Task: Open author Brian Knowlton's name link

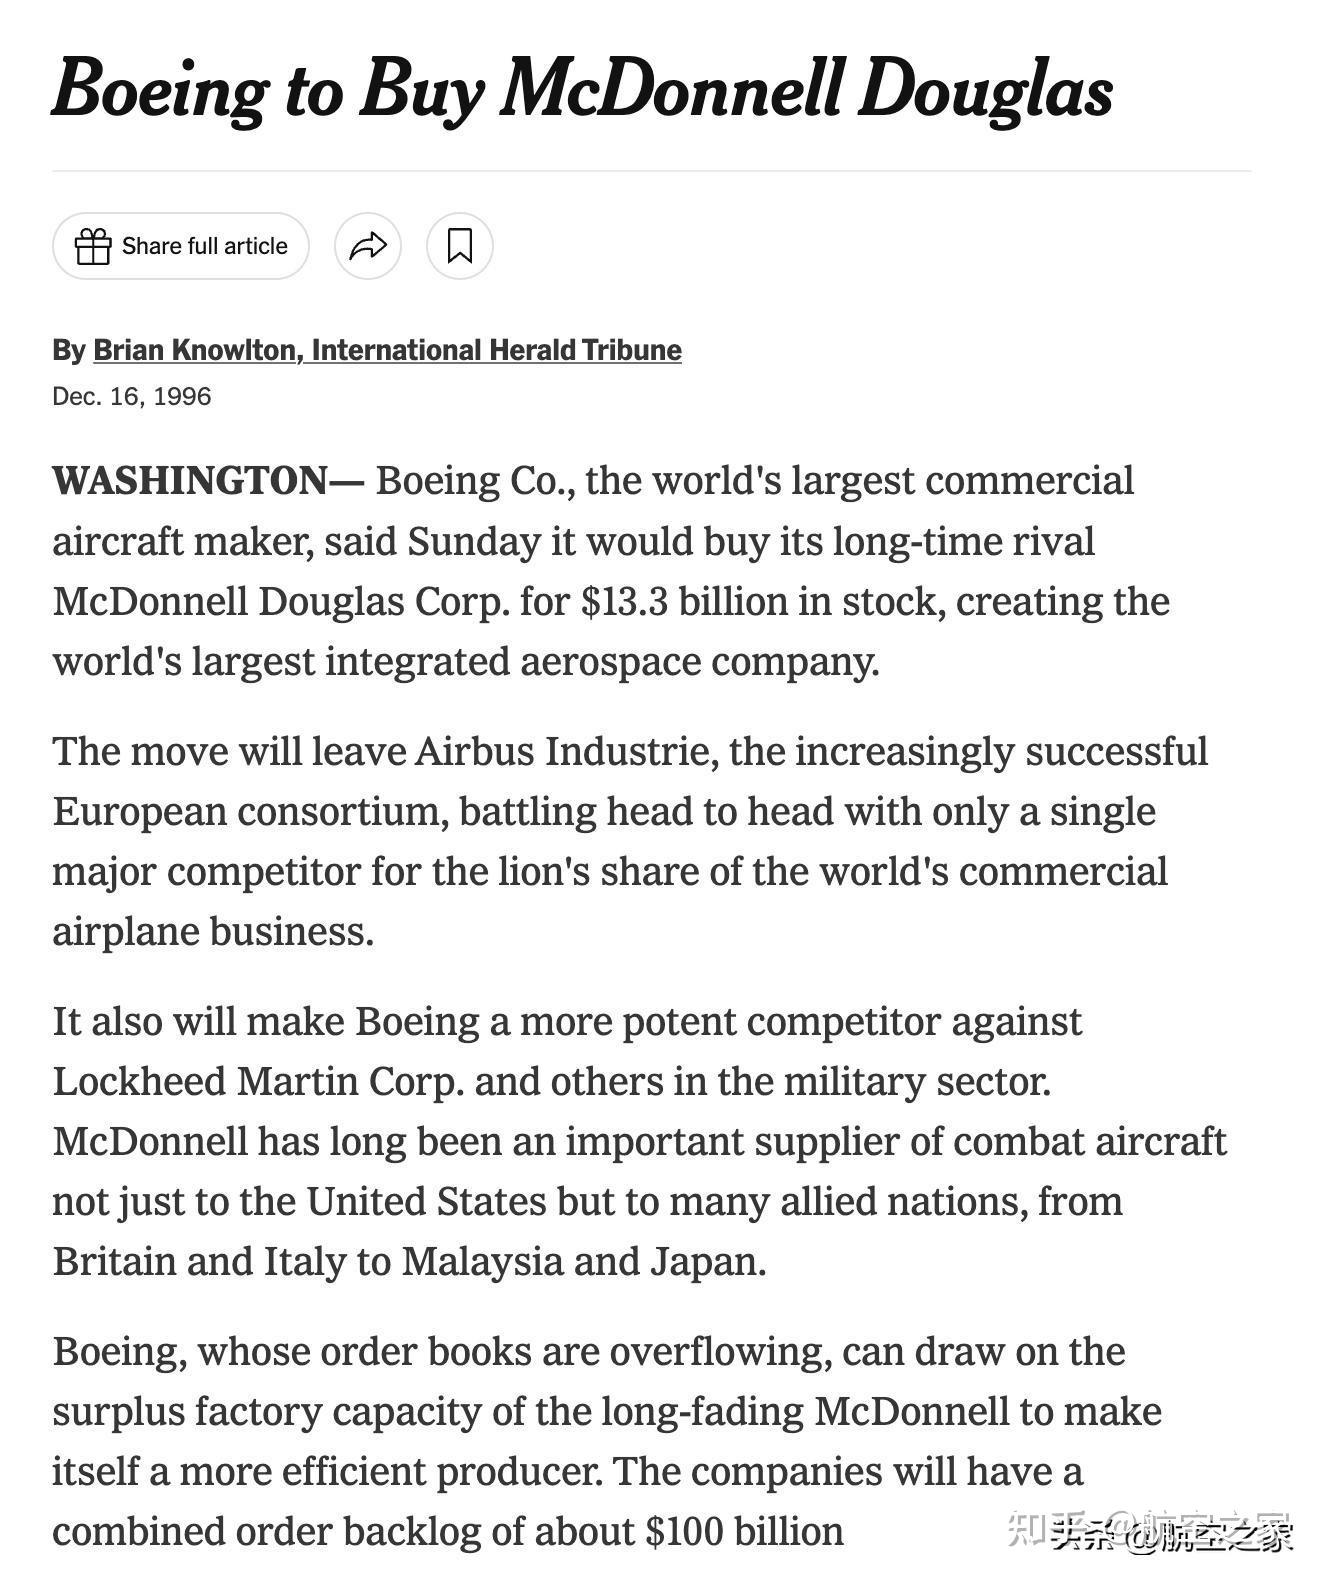Action: [x=195, y=350]
